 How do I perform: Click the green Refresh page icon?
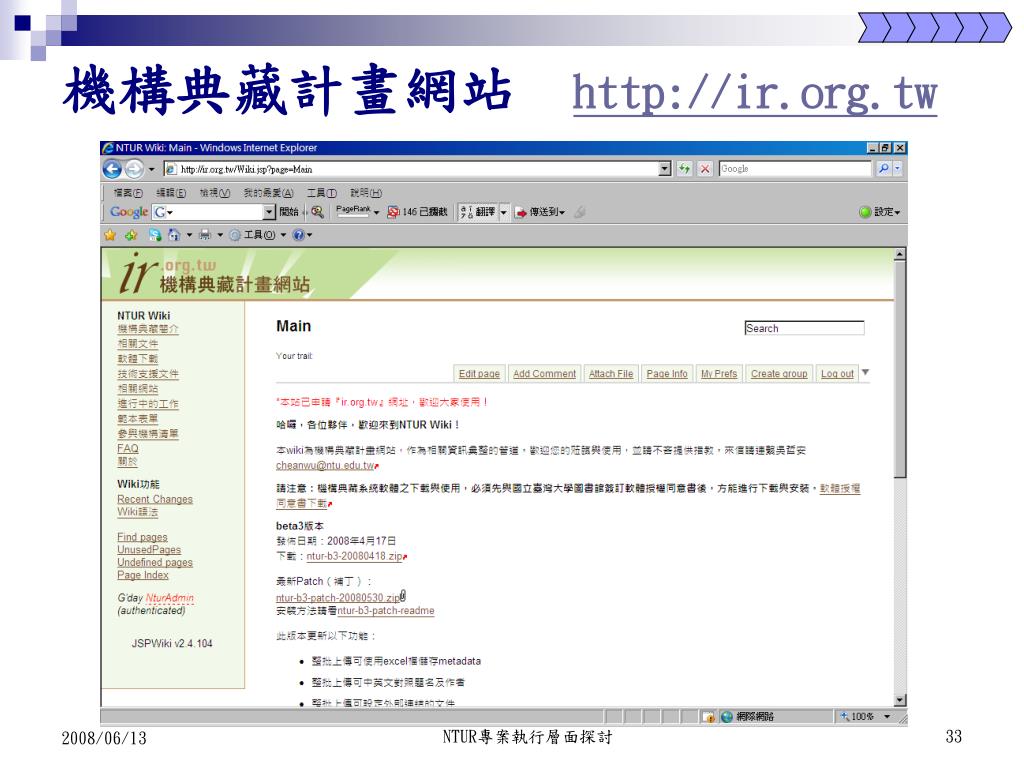coord(684,169)
